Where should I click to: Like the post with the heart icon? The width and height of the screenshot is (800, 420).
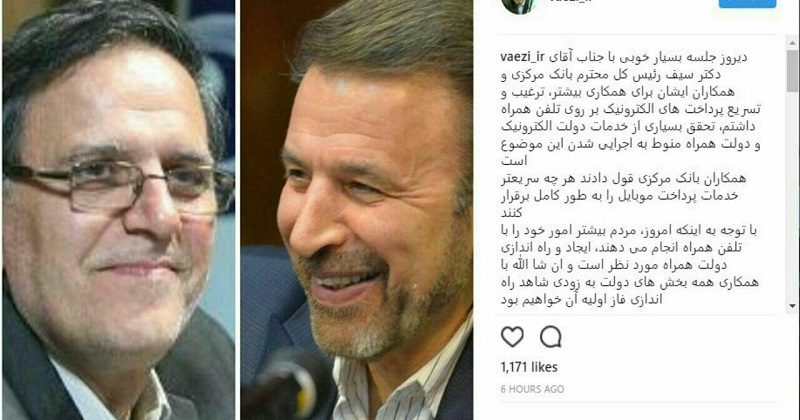[512, 337]
